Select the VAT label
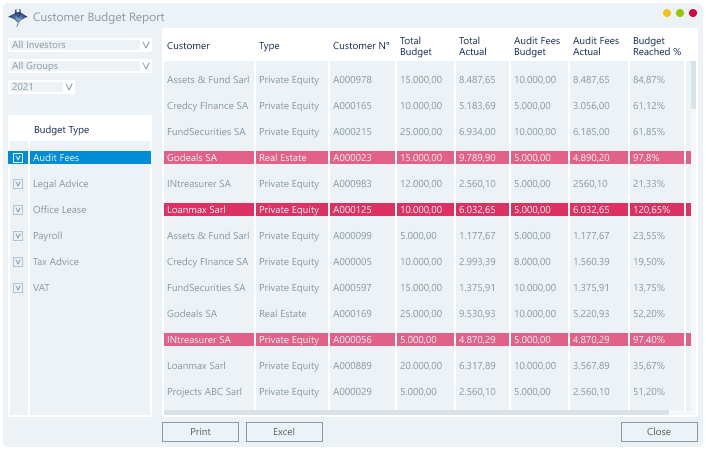Image resolution: width=706 pixels, height=450 pixels. pos(41,288)
